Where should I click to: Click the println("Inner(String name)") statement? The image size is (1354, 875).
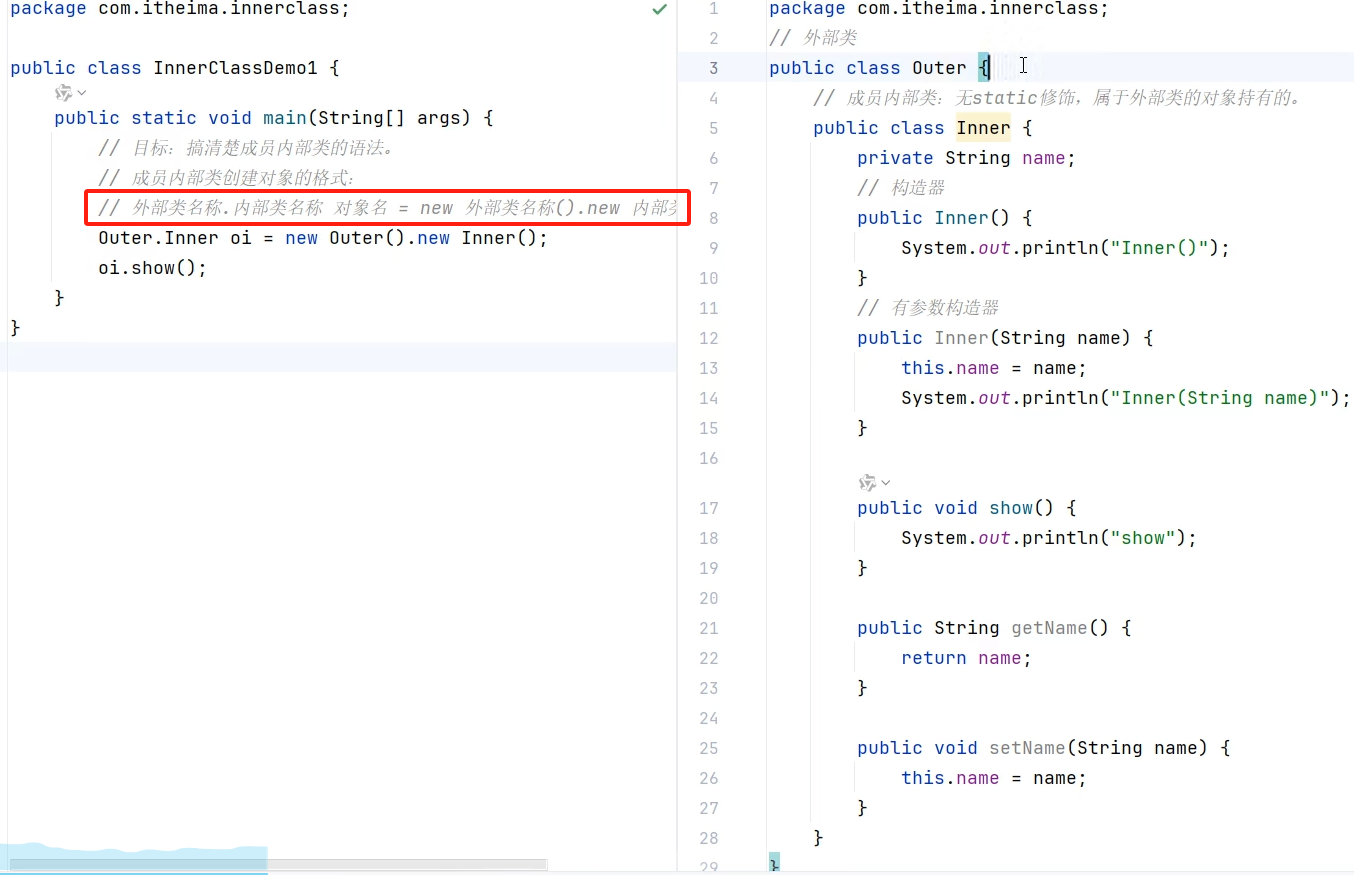tap(1126, 398)
